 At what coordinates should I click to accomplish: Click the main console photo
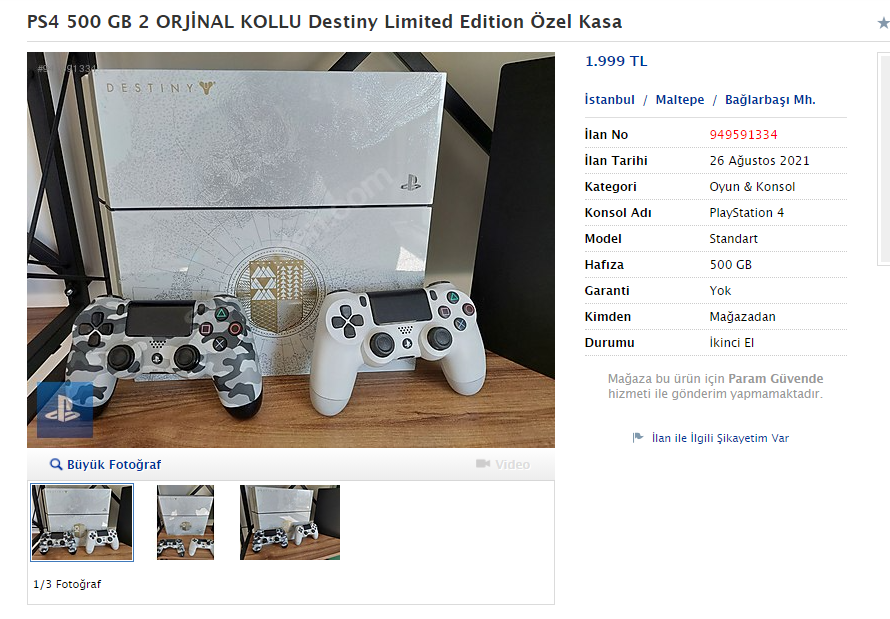(291, 250)
